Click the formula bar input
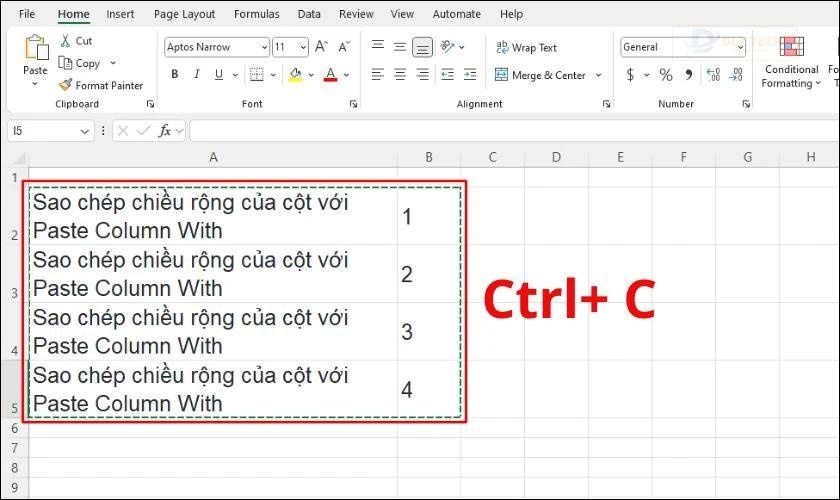The width and height of the screenshot is (840, 500). [514, 131]
